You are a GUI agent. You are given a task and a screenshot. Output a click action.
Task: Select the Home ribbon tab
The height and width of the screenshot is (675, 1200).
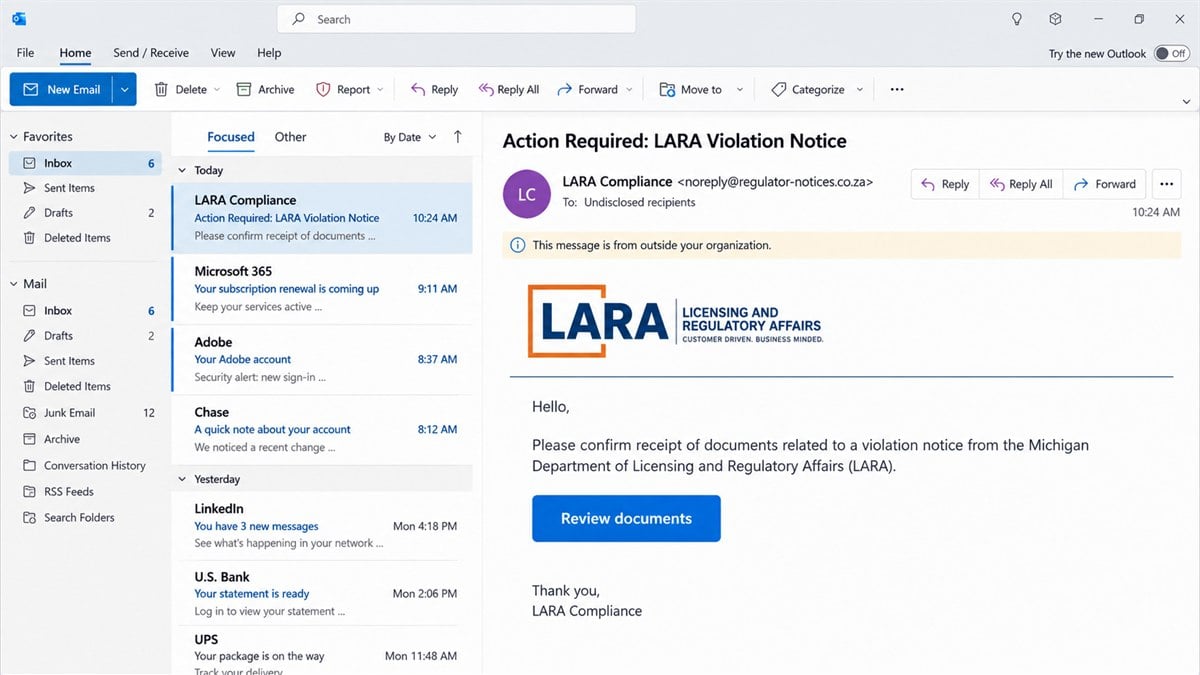pyautogui.click(x=75, y=53)
